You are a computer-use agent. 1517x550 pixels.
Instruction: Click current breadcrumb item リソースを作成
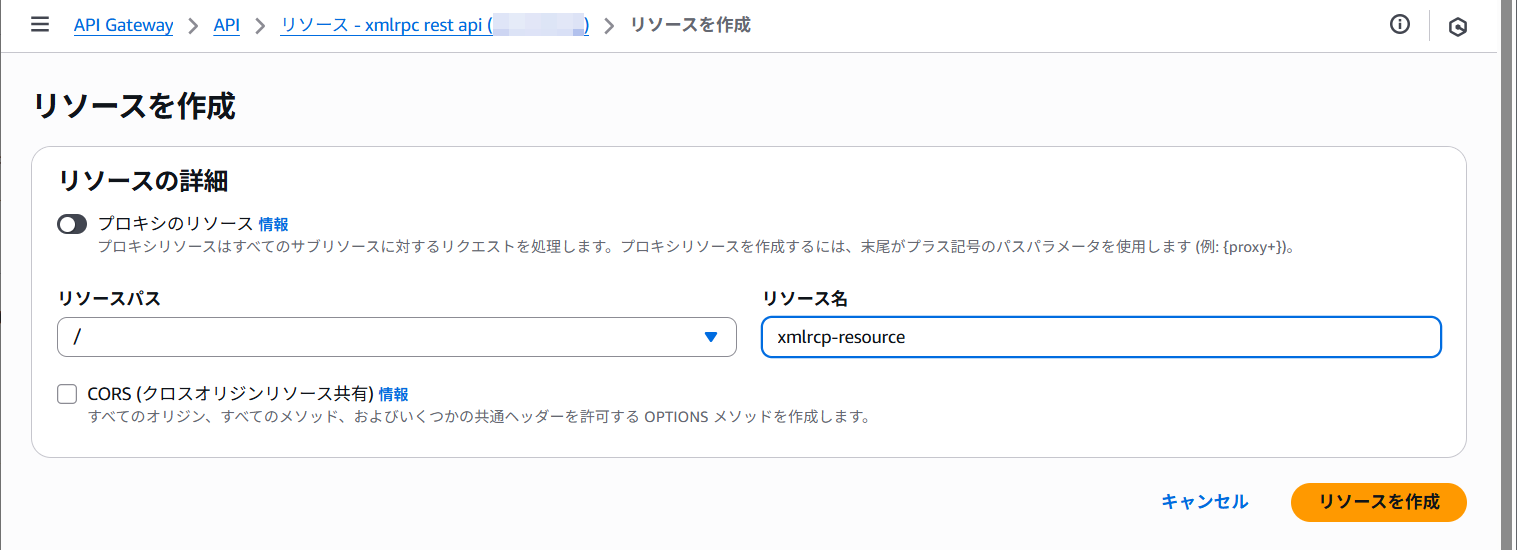[x=690, y=25]
